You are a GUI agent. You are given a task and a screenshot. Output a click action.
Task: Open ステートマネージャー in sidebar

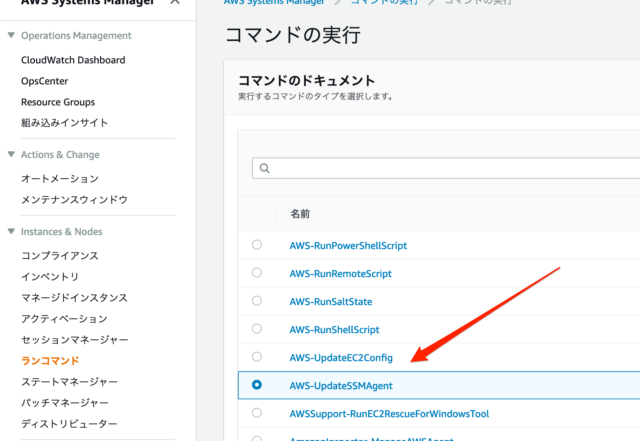[x=69, y=382]
